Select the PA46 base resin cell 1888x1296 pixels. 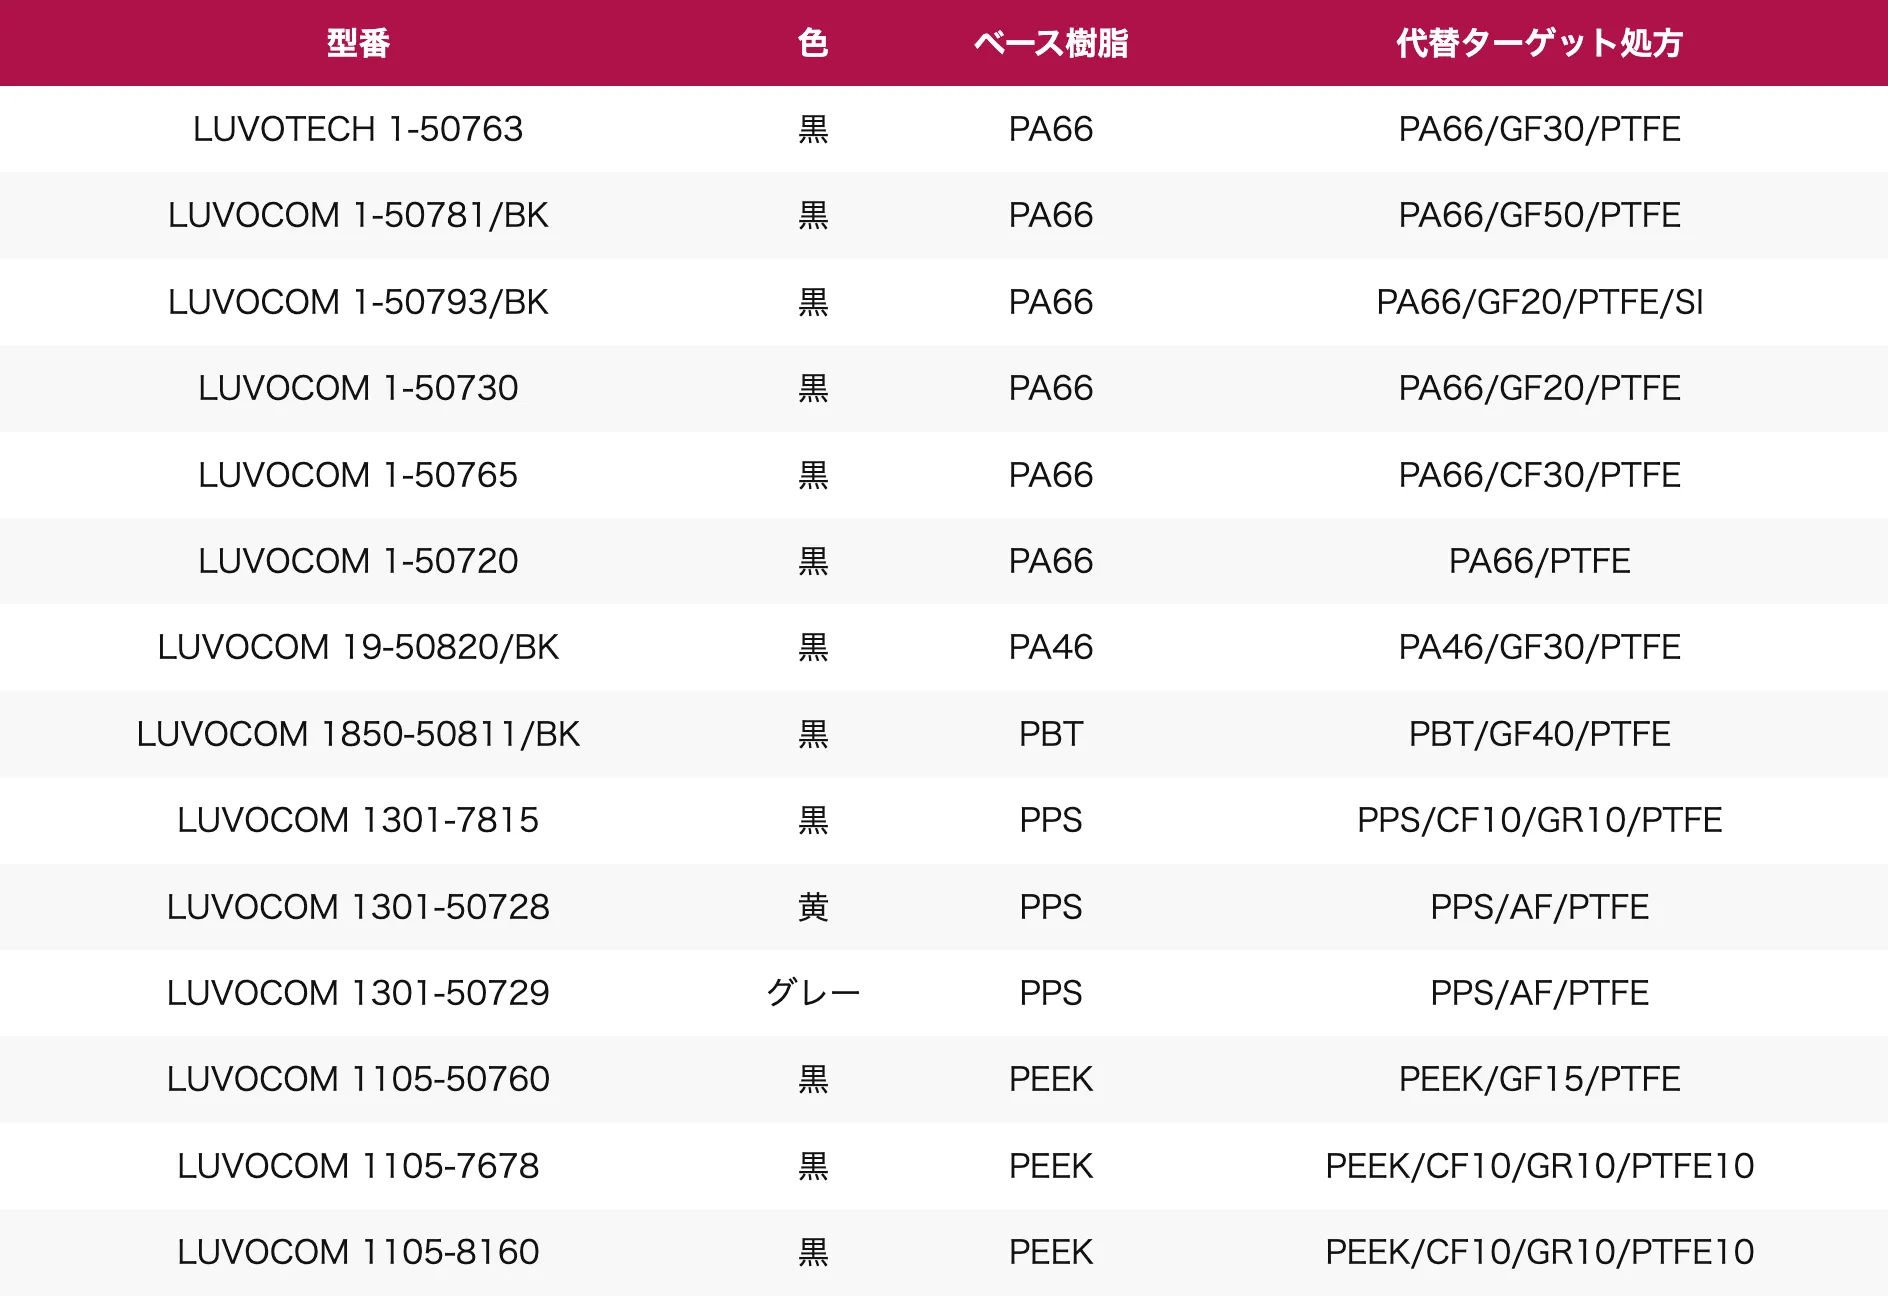[x=1050, y=647]
